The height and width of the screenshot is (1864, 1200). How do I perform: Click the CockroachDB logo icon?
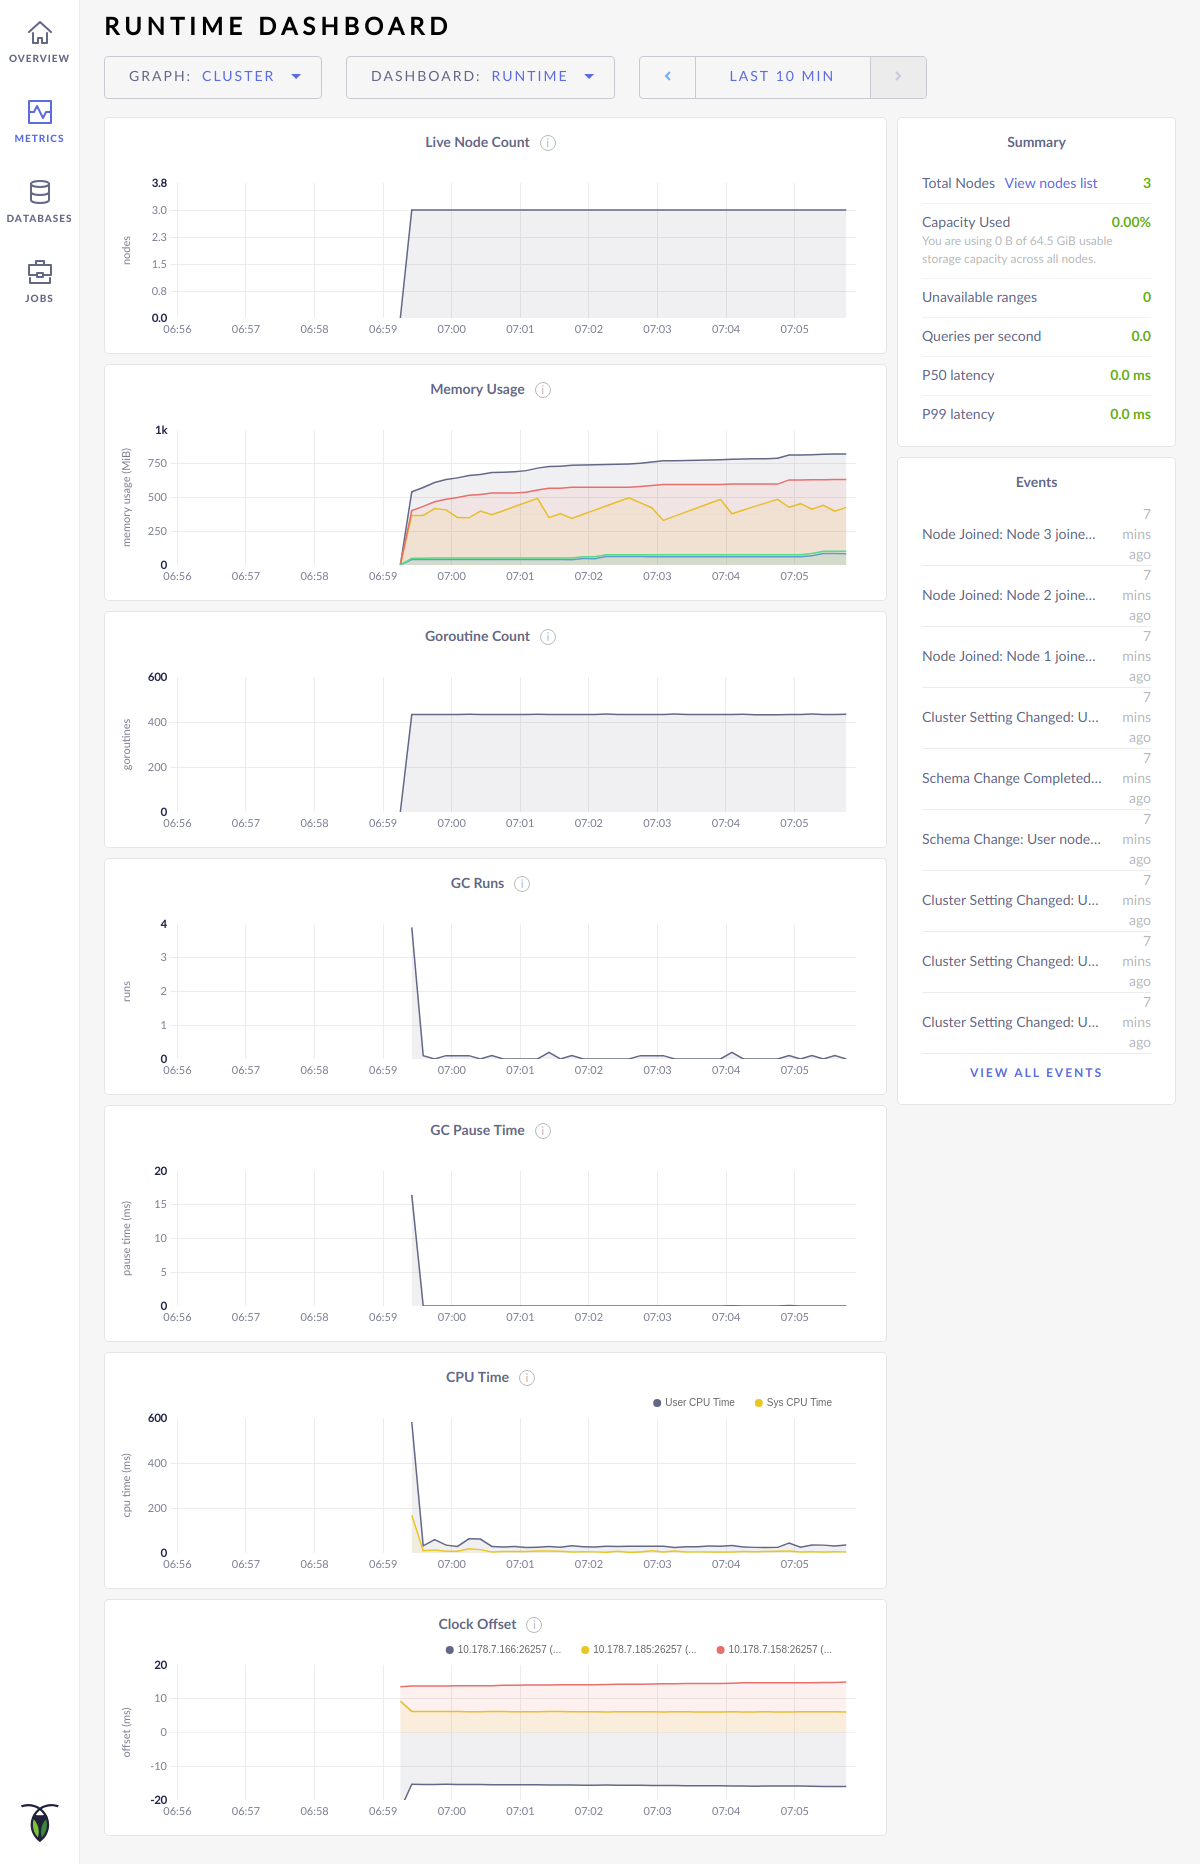point(39,1822)
